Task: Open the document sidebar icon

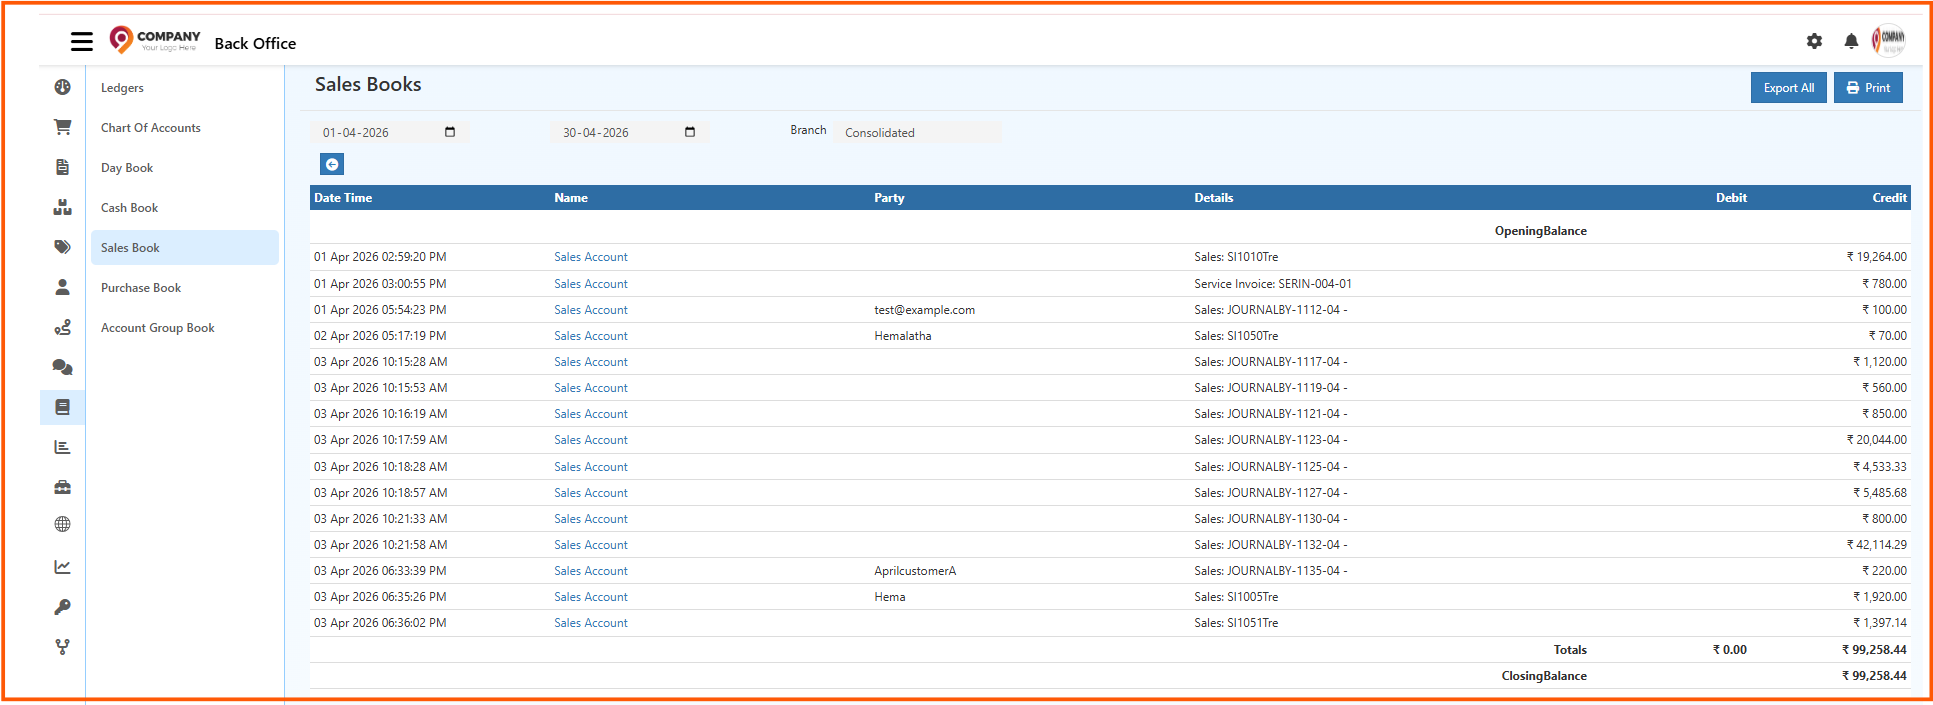Action: 62,167
